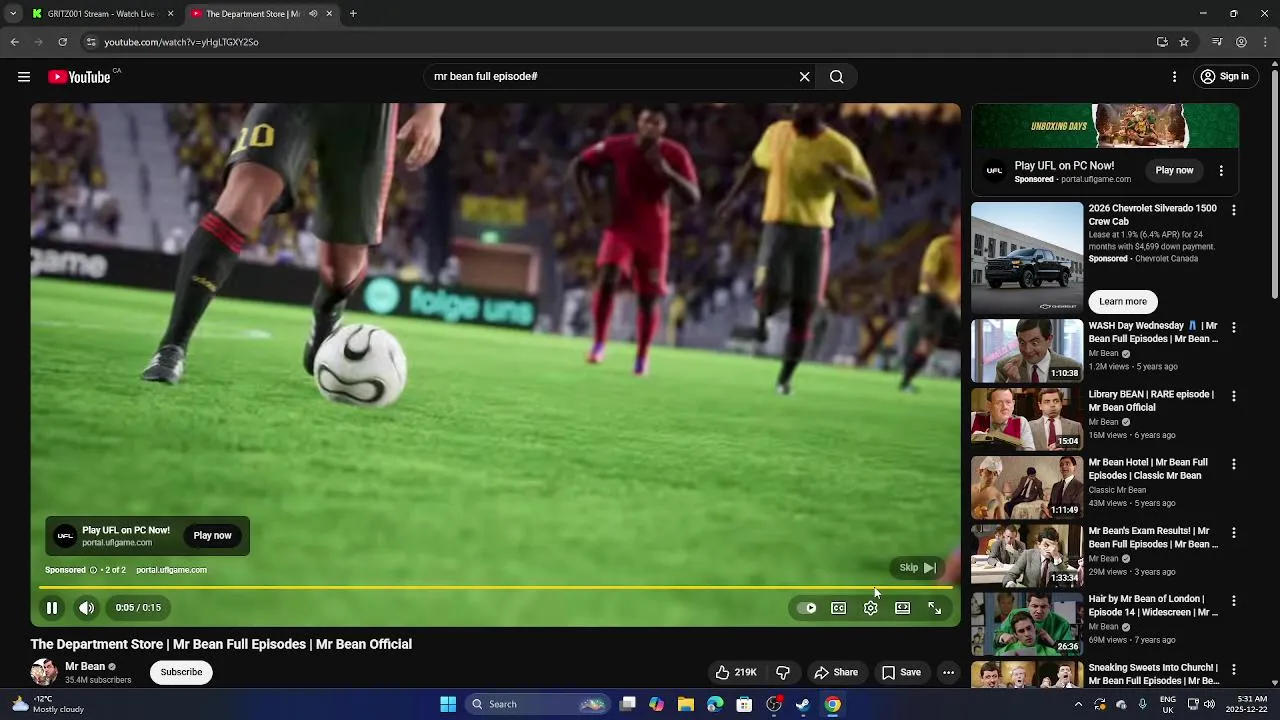Reload the YouTube page
This screenshot has height=720, width=1280.
pos(62,42)
